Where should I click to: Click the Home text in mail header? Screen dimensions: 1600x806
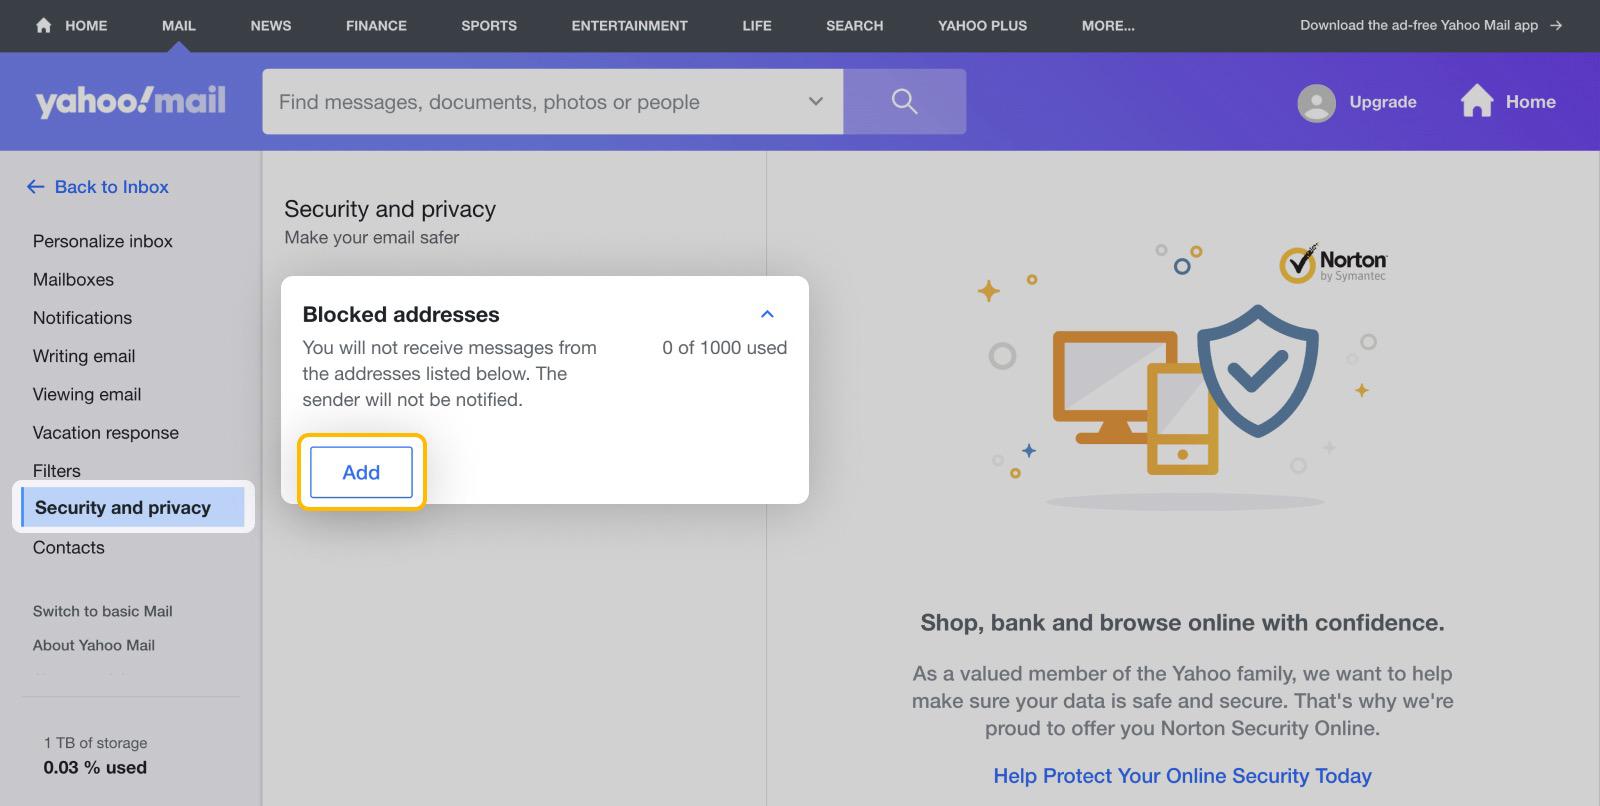pos(1530,101)
